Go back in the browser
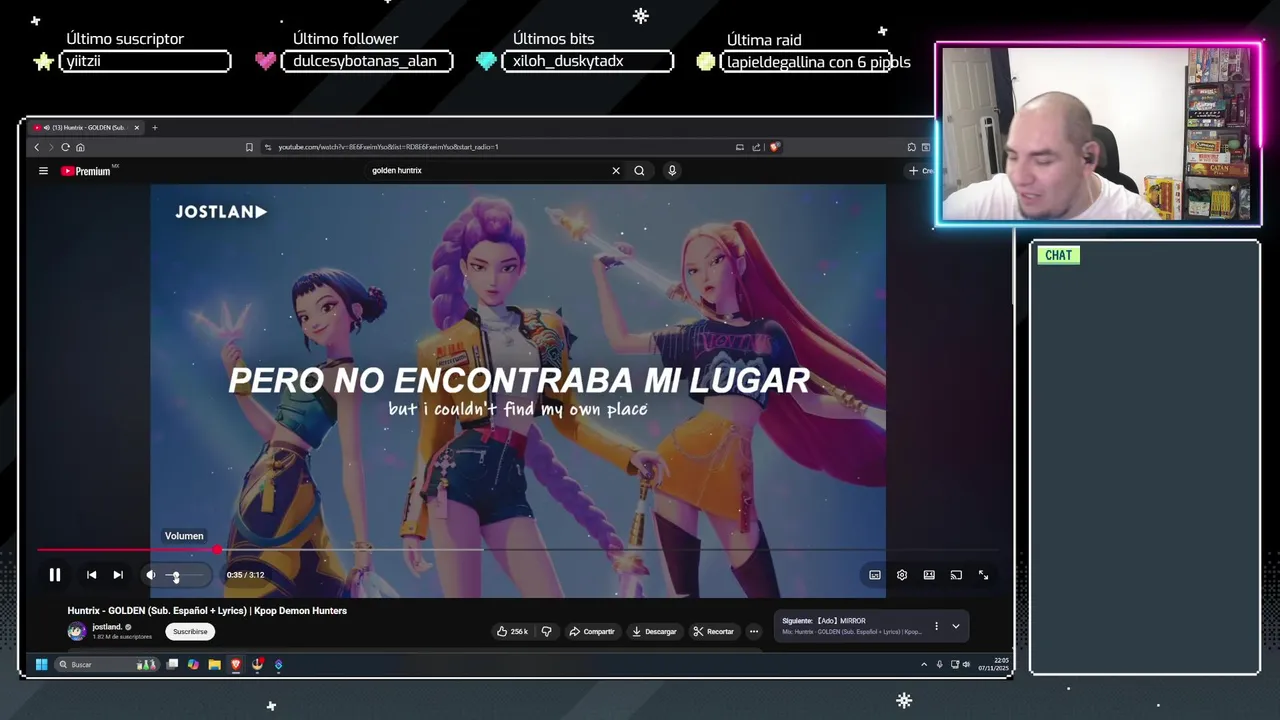The height and width of the screenshot is (720, 1280). pos(37,147)
